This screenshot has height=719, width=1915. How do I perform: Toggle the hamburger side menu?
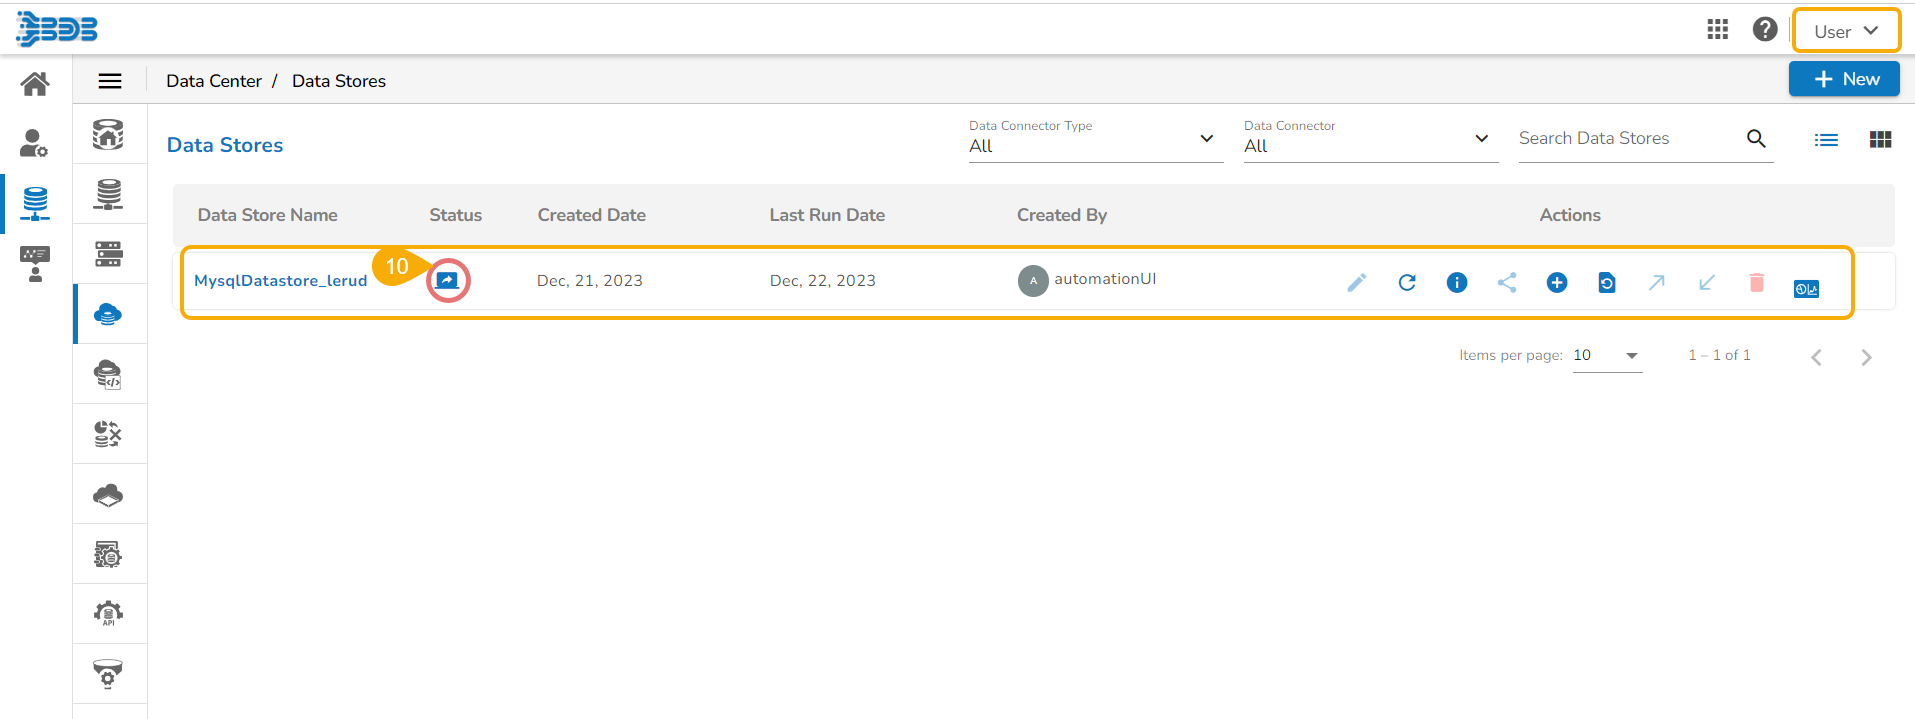(x=110, y=81)
